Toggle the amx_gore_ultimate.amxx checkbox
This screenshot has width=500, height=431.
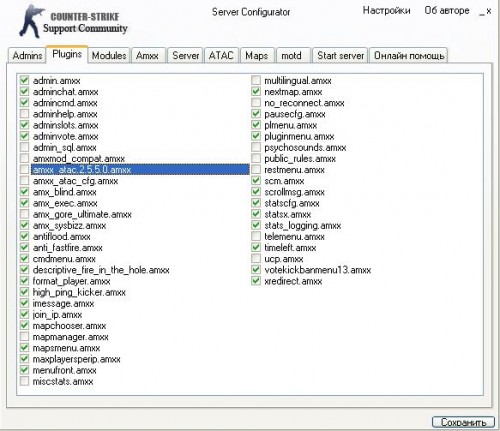(x=24, y=214)
